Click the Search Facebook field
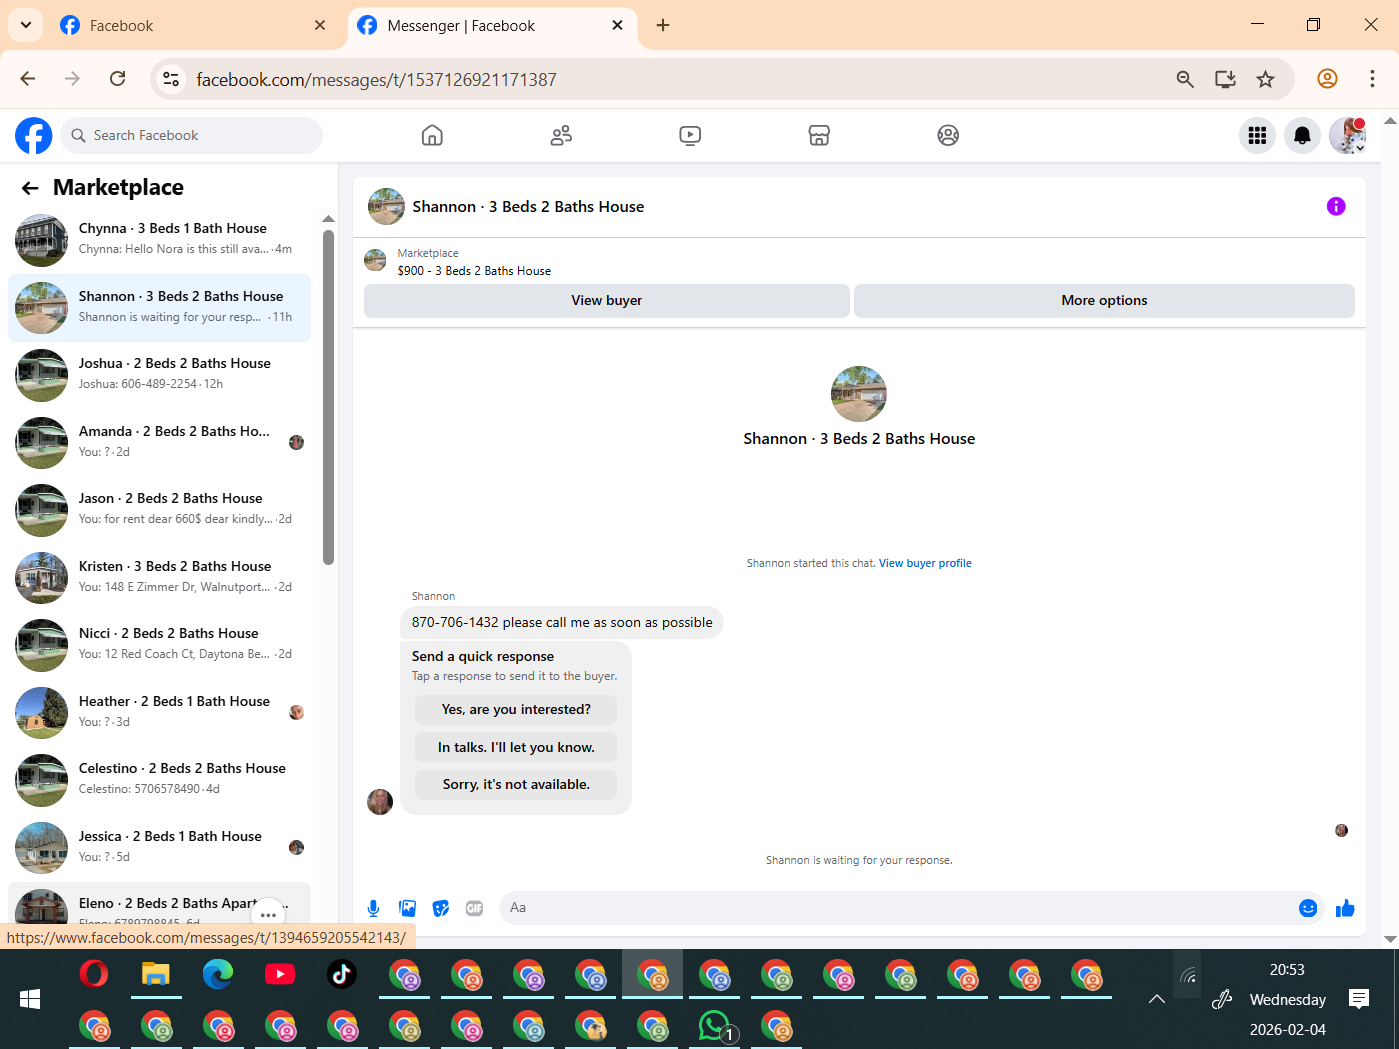 [192, 135]
